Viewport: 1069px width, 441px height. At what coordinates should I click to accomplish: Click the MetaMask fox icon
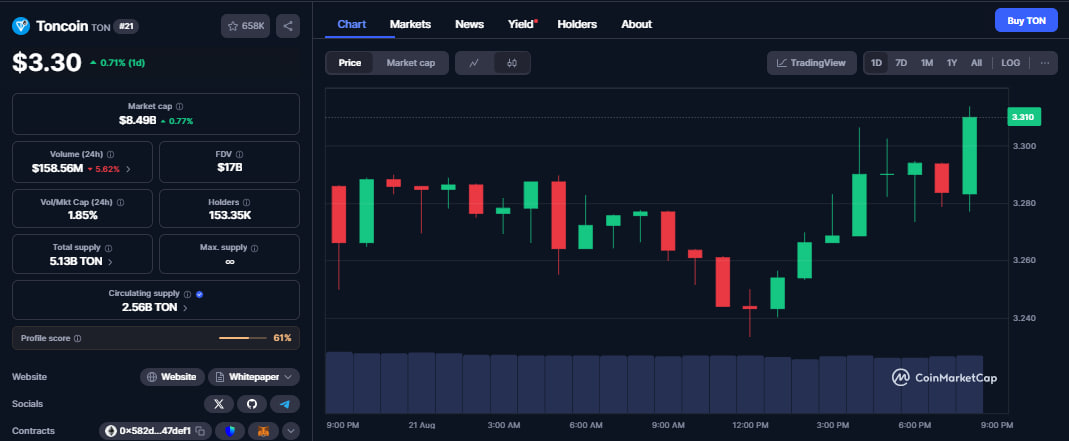tap(263, 431)
